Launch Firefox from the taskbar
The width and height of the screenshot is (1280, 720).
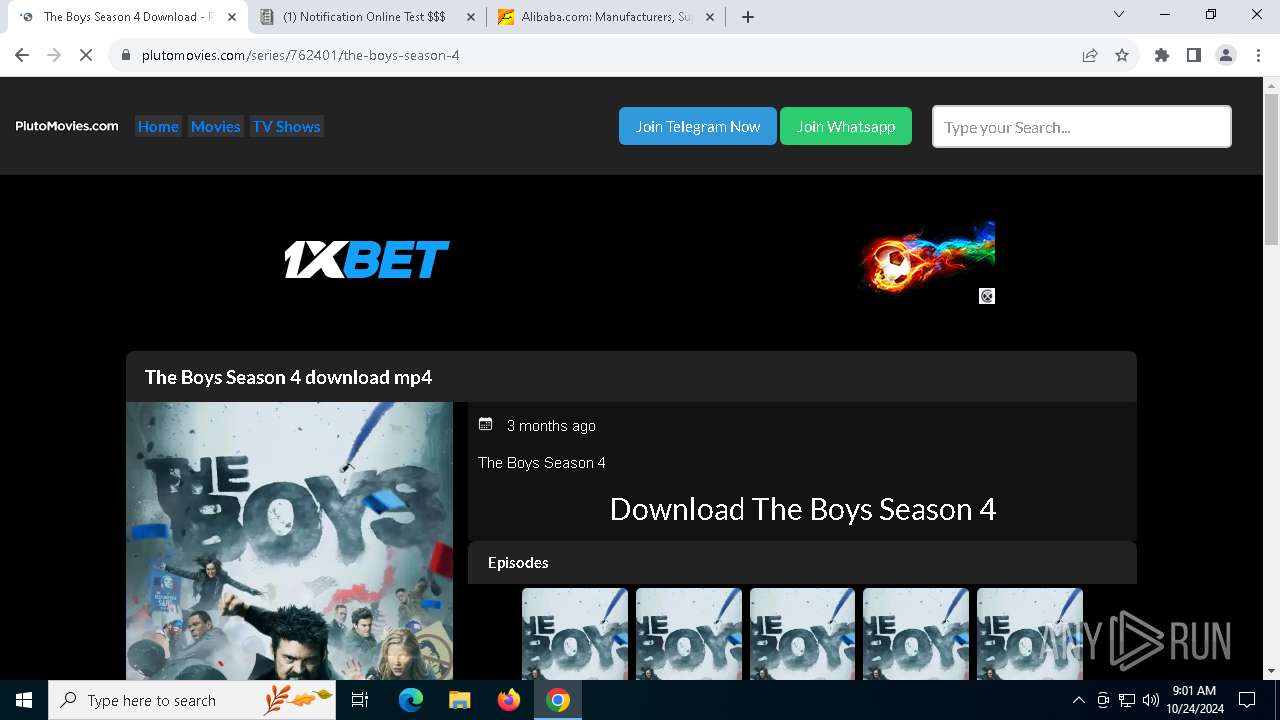[x=509, y=700]
